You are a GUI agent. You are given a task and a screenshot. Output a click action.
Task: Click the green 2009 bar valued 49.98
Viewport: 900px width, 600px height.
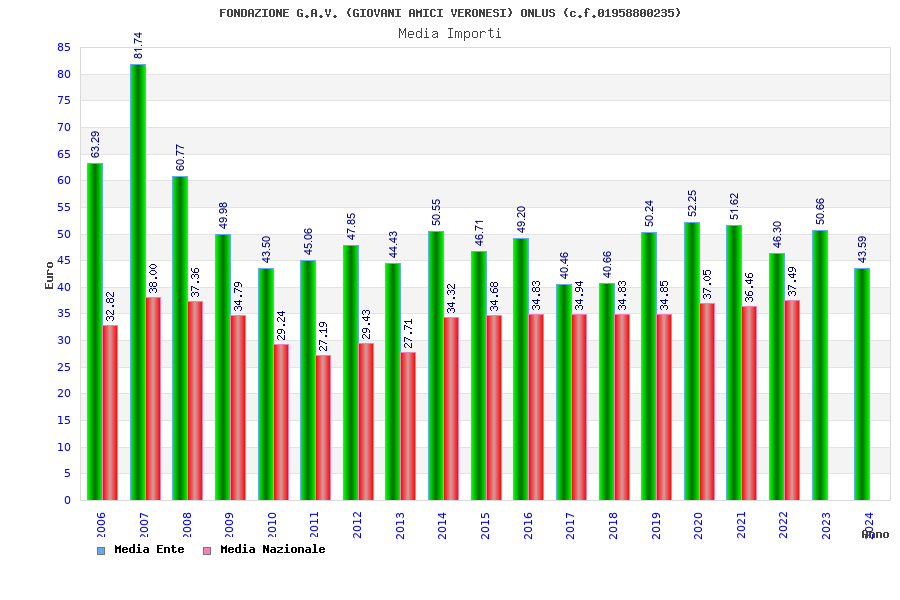223,367
